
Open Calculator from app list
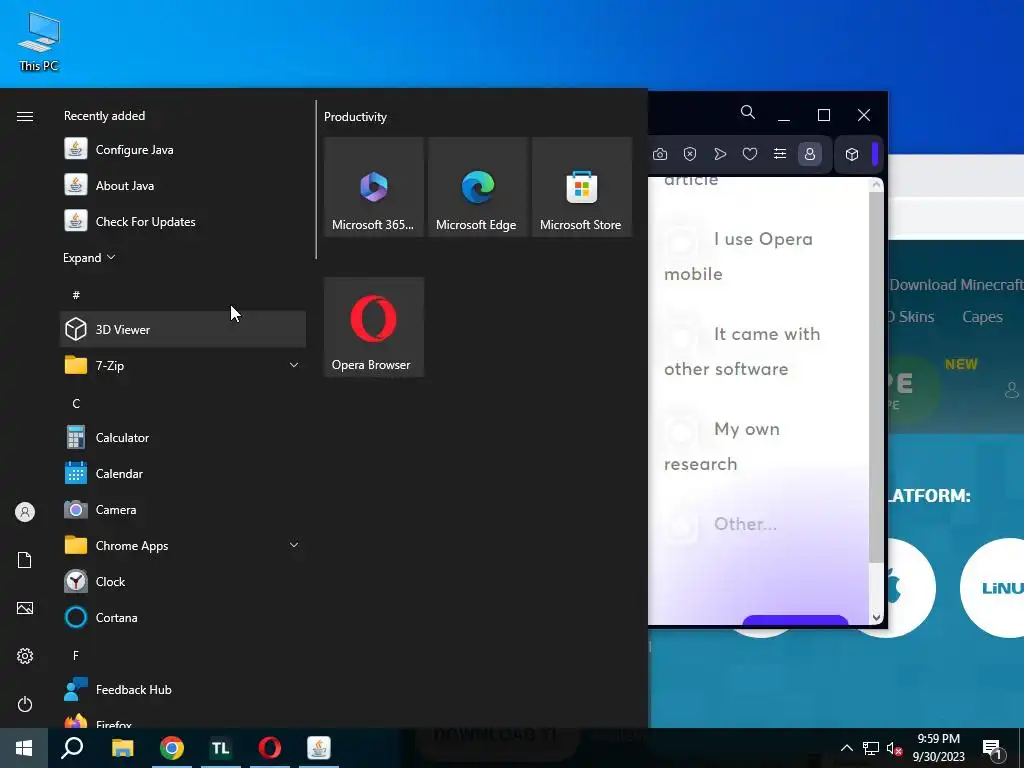coord(183,438)
